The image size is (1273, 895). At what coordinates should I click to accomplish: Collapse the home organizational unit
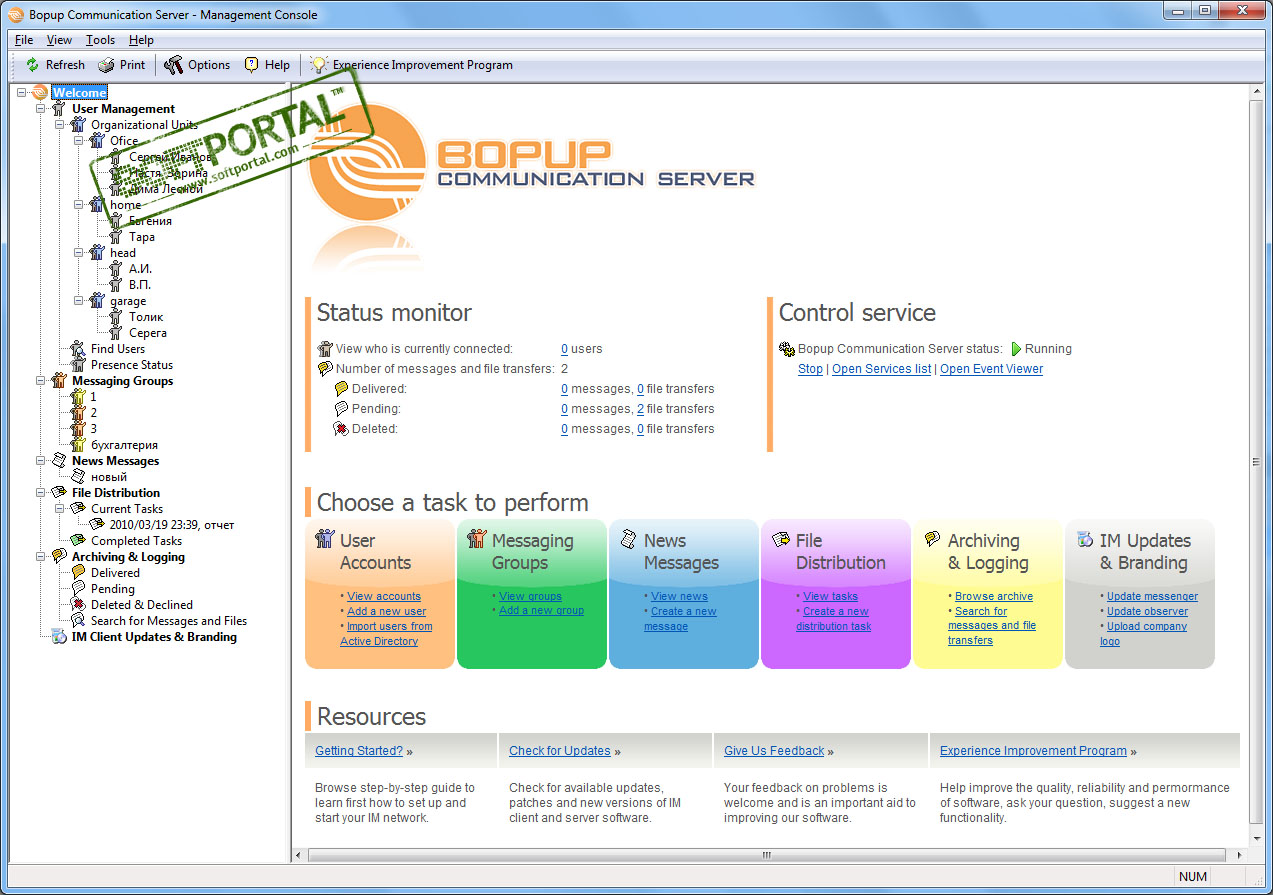[x=78, y=205]
